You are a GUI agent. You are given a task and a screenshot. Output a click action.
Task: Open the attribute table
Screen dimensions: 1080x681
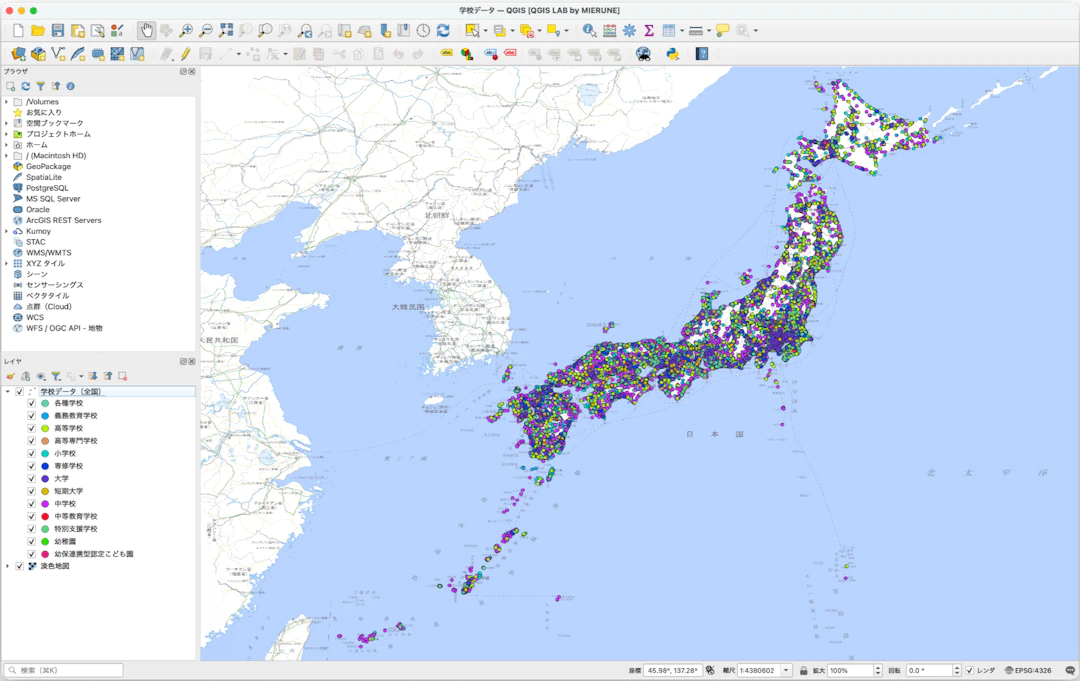tap(669, 30)
